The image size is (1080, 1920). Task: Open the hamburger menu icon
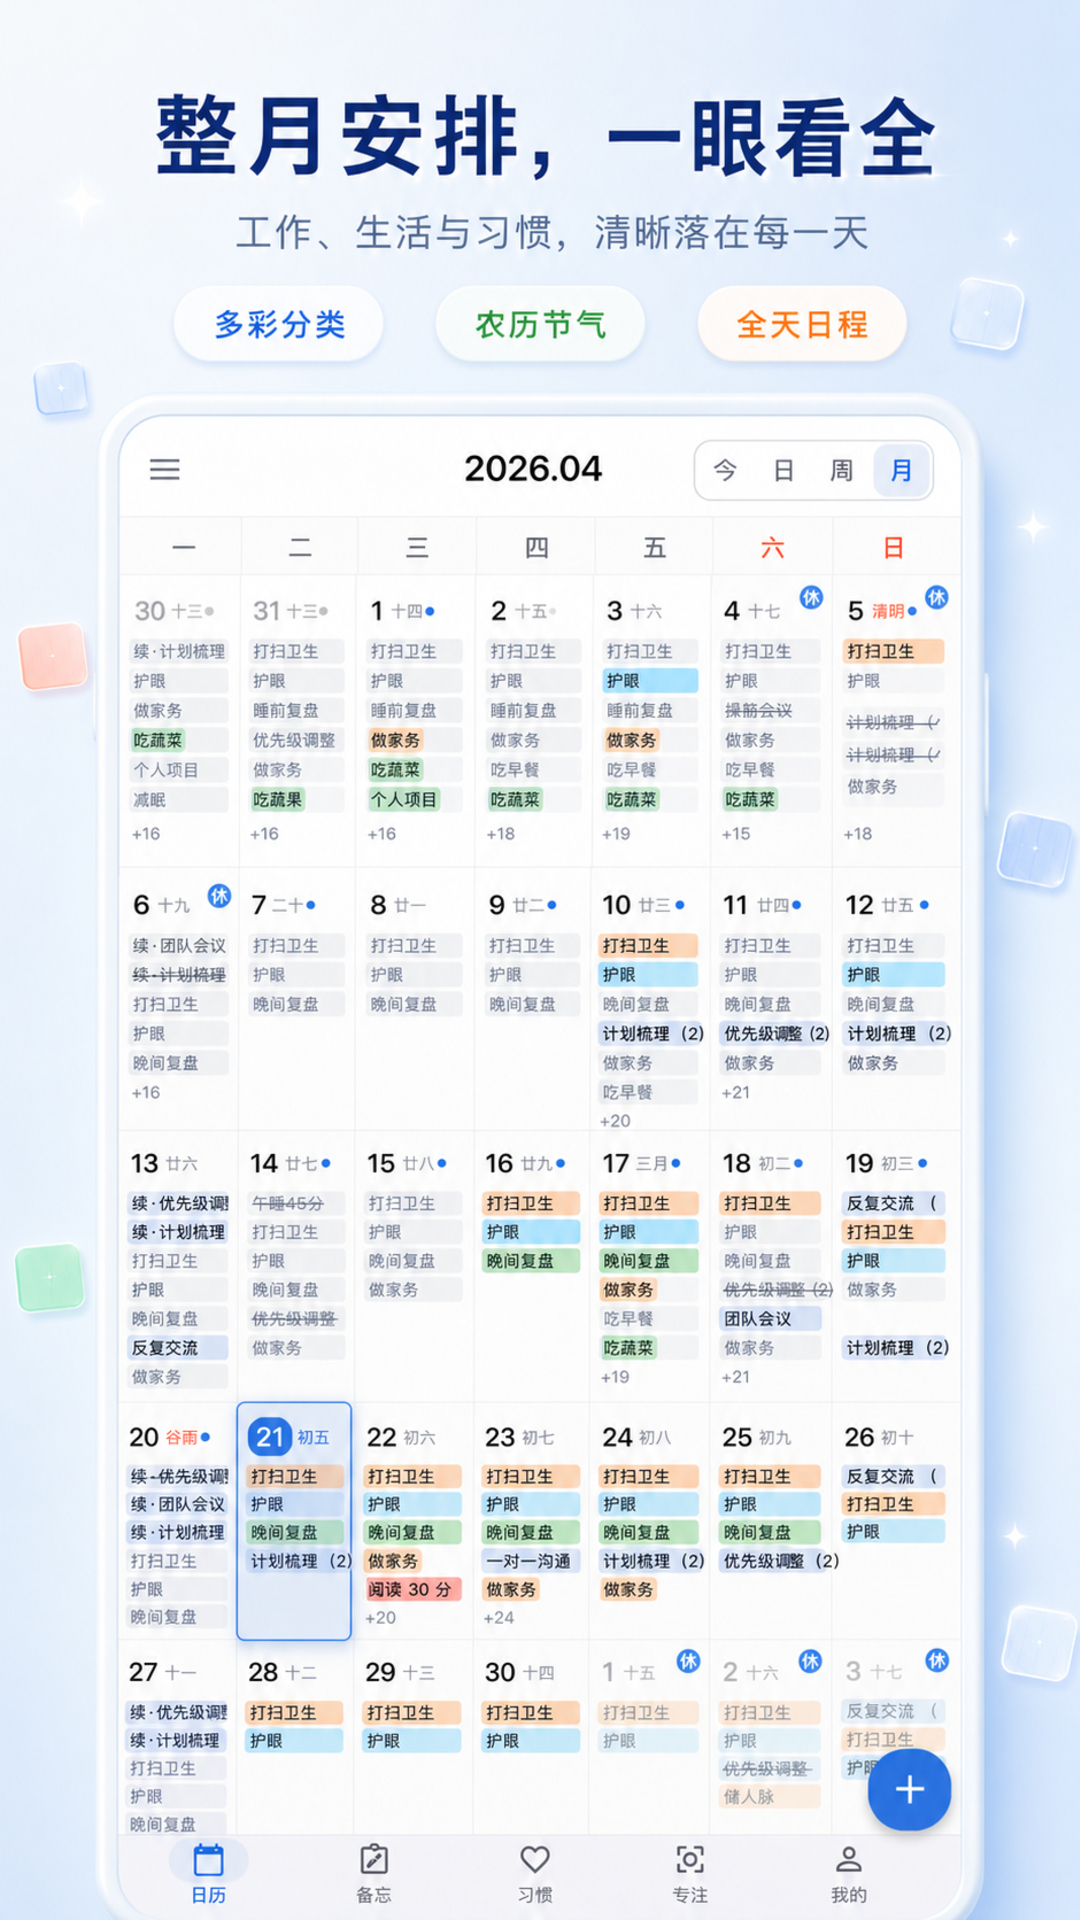pos(165,469)
